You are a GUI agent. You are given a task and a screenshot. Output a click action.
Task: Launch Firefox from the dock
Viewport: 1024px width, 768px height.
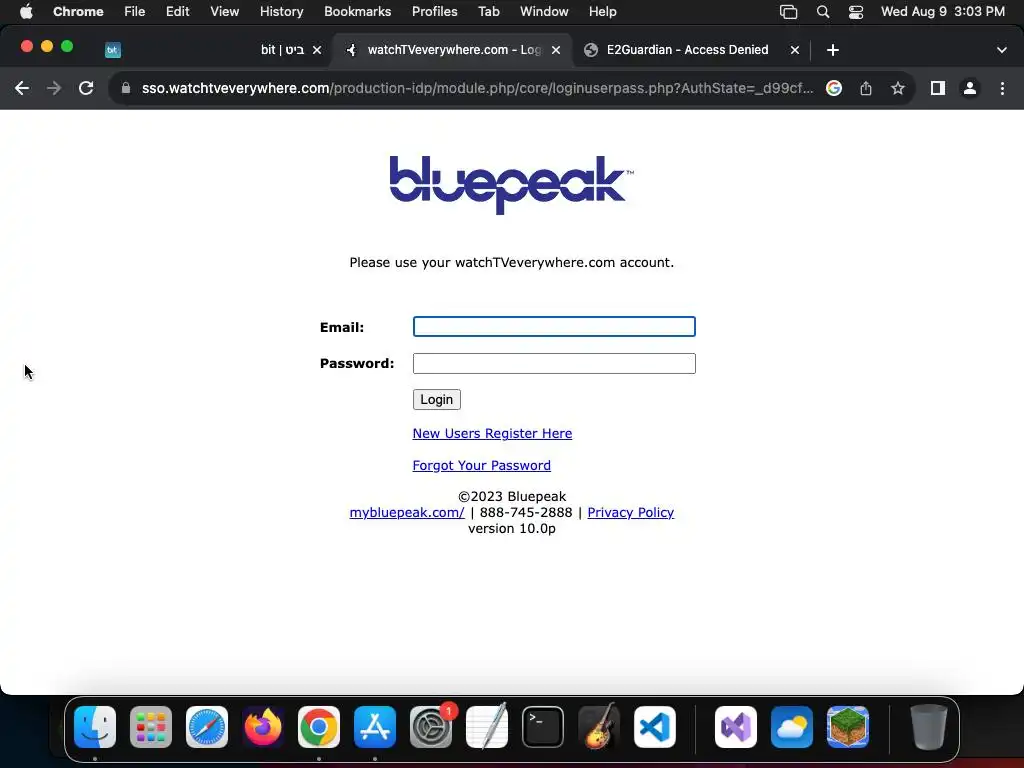tap(263, 727)
